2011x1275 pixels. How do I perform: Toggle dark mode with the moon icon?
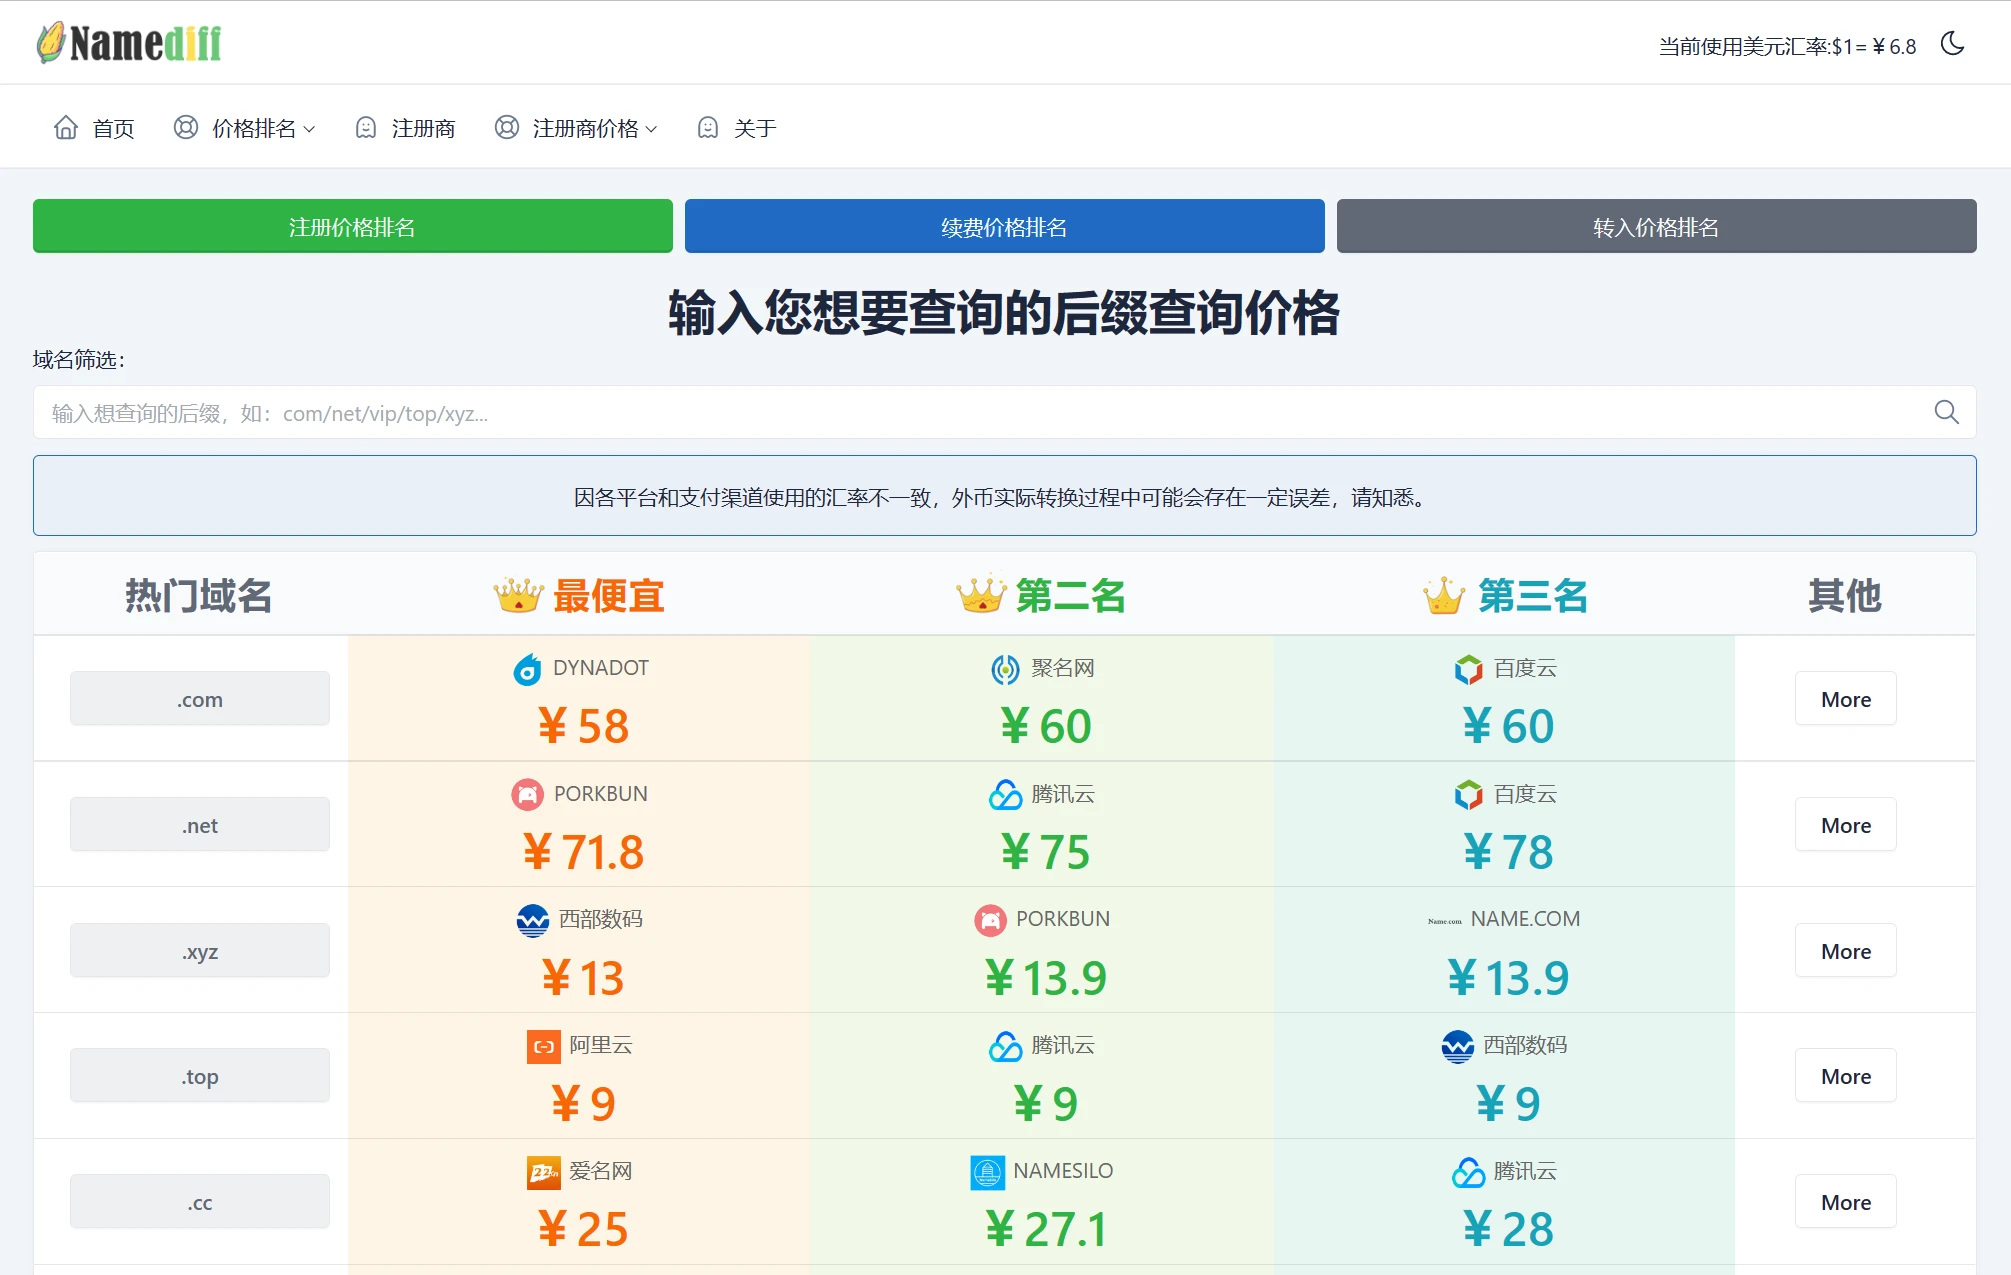(1952, 44)
